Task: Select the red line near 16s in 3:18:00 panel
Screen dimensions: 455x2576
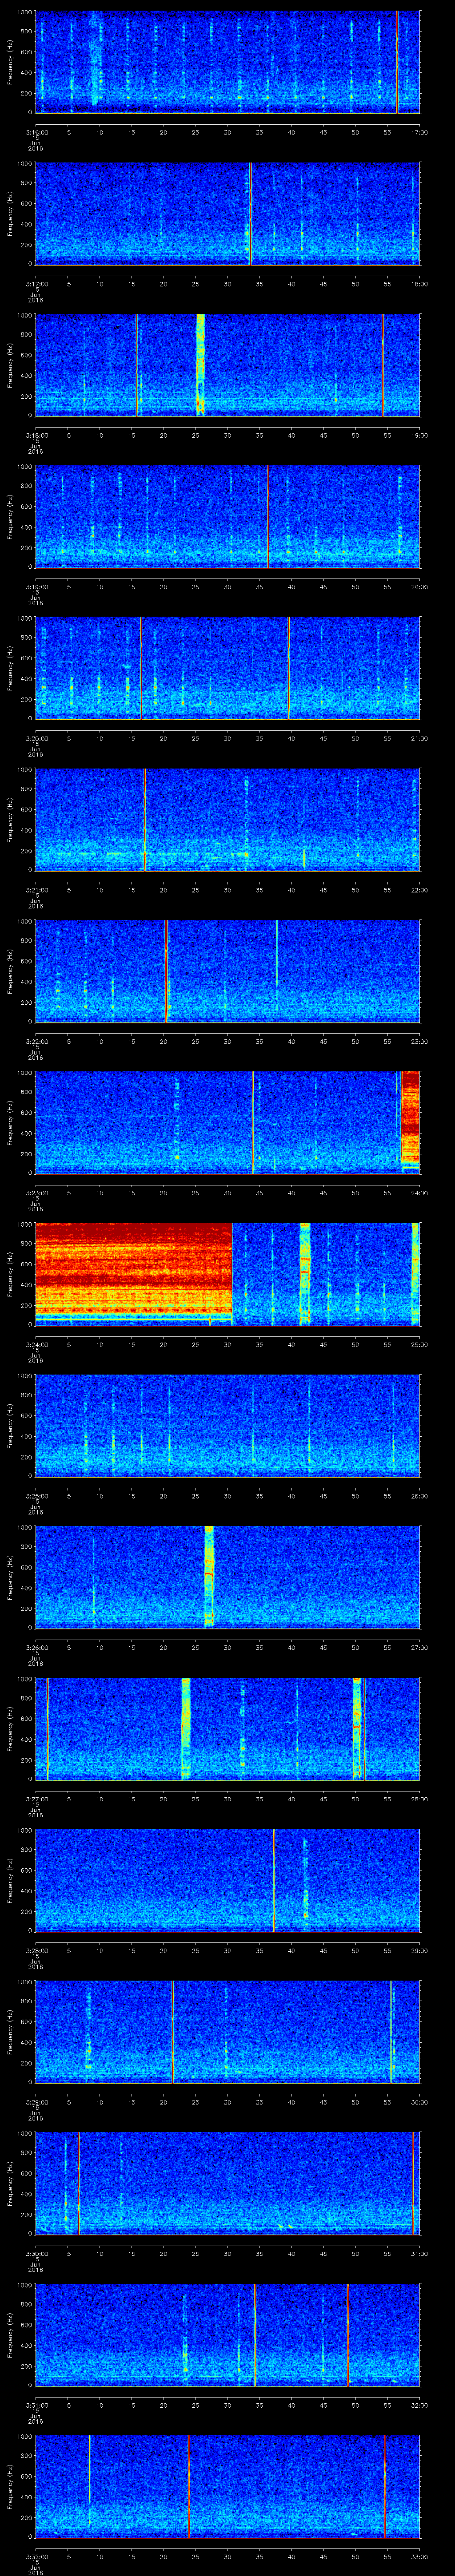Action: click(x=136, y=364)
